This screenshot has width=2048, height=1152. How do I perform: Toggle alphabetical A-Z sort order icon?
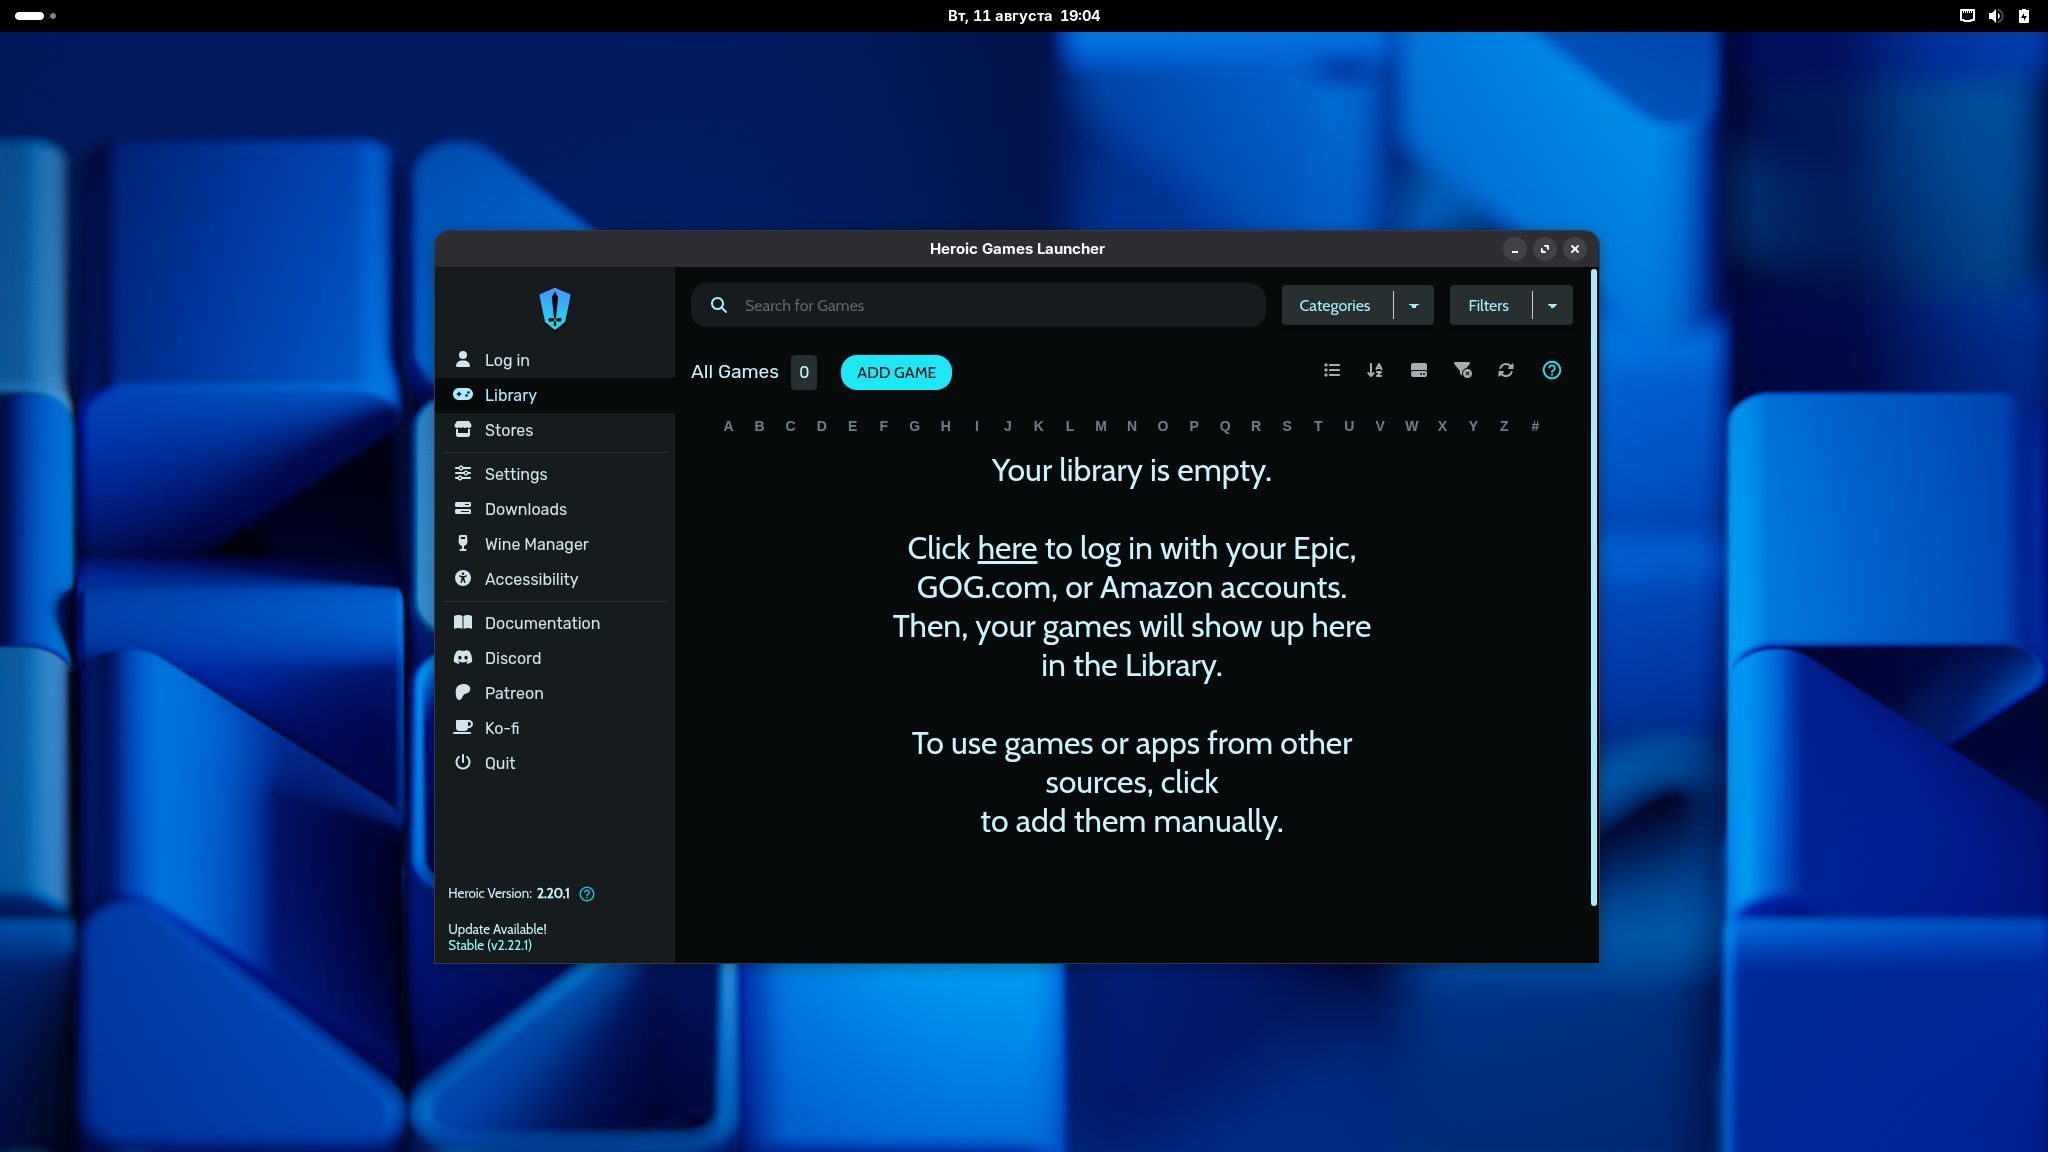(1375, 371)
